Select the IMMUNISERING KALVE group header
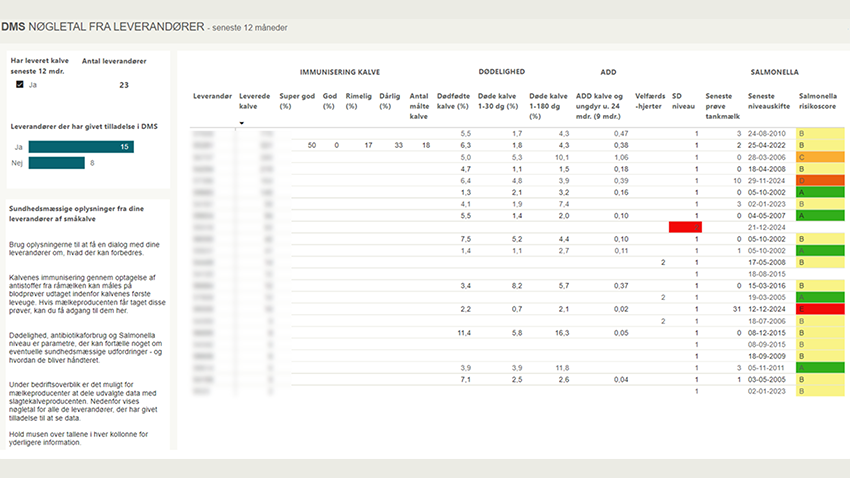Image resolution: width=850 pixels, height=478 pixels. [x=340, y=72]
